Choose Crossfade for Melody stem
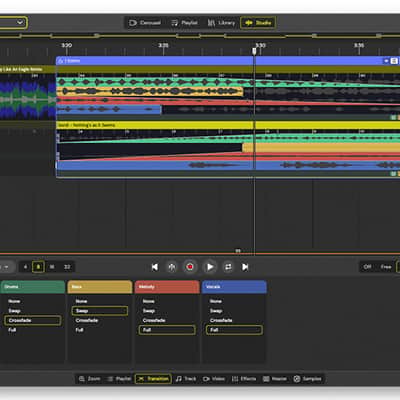400x400 pixels. pyautogui.click(x=154, y=320)
